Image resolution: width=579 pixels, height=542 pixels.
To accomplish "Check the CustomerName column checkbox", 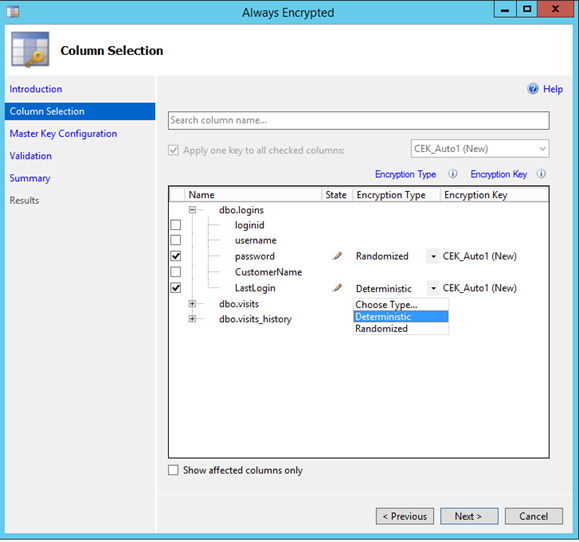I will 176,271.
